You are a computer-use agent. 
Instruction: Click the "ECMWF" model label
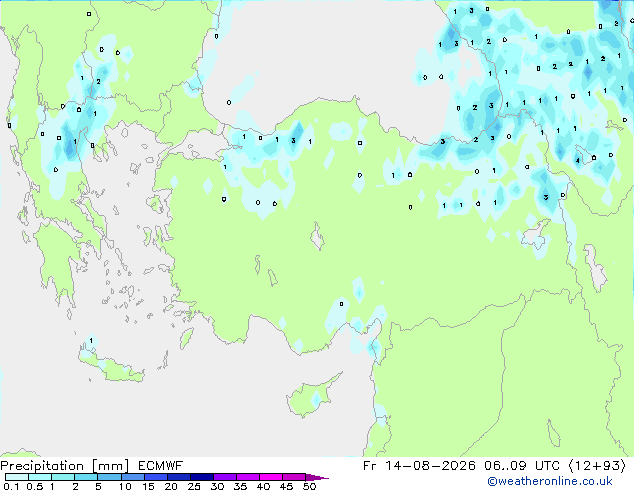coord(161,466)
